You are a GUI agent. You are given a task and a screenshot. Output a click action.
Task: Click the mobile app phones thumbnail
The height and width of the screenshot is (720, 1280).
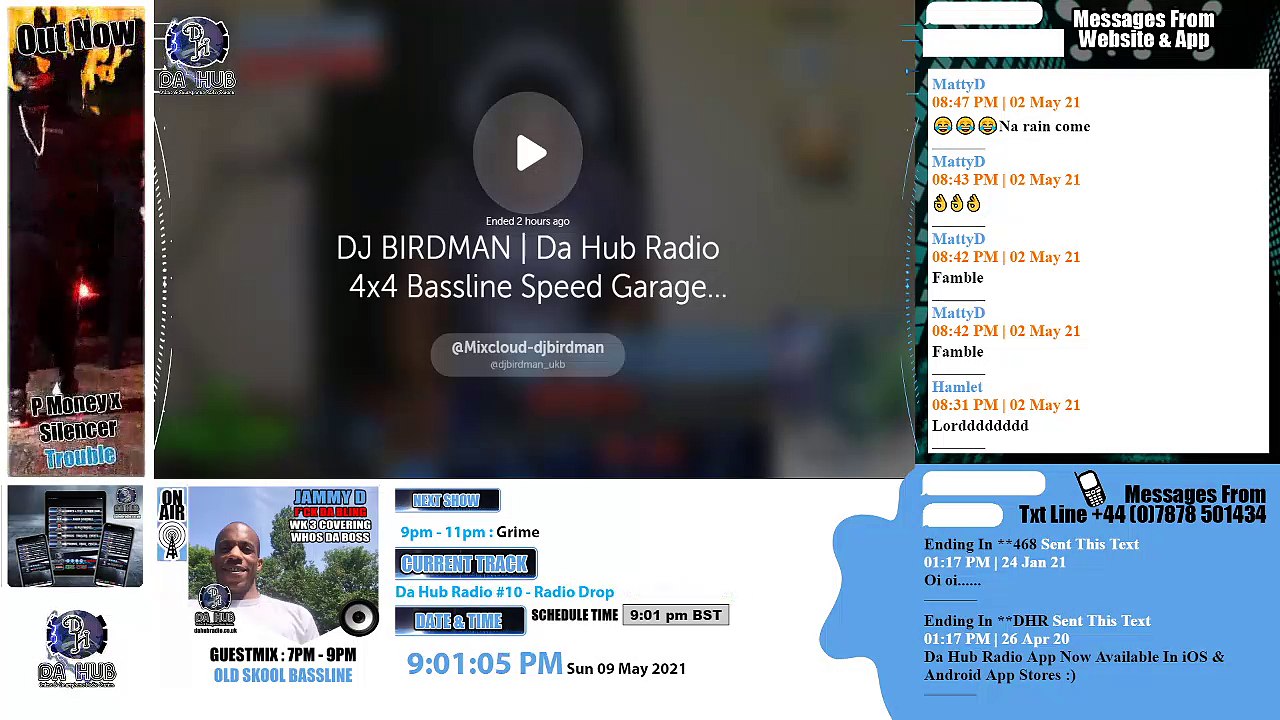coord(75,536)
